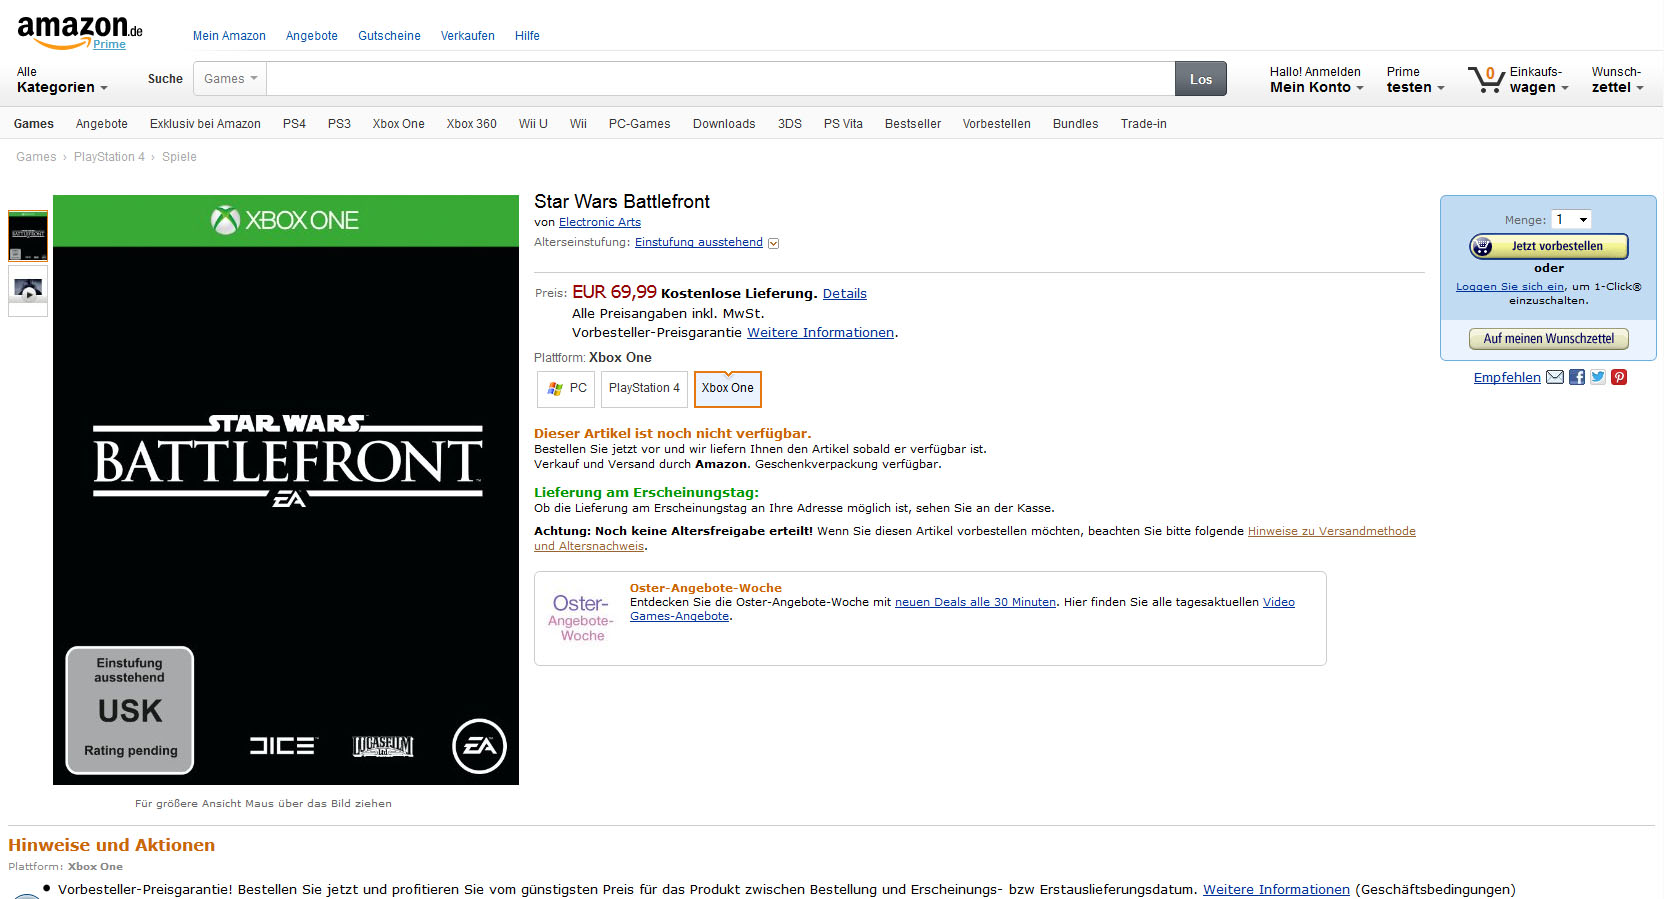Share via email envelope icon
1664x899 pixels.
(x=1555, y=377)
